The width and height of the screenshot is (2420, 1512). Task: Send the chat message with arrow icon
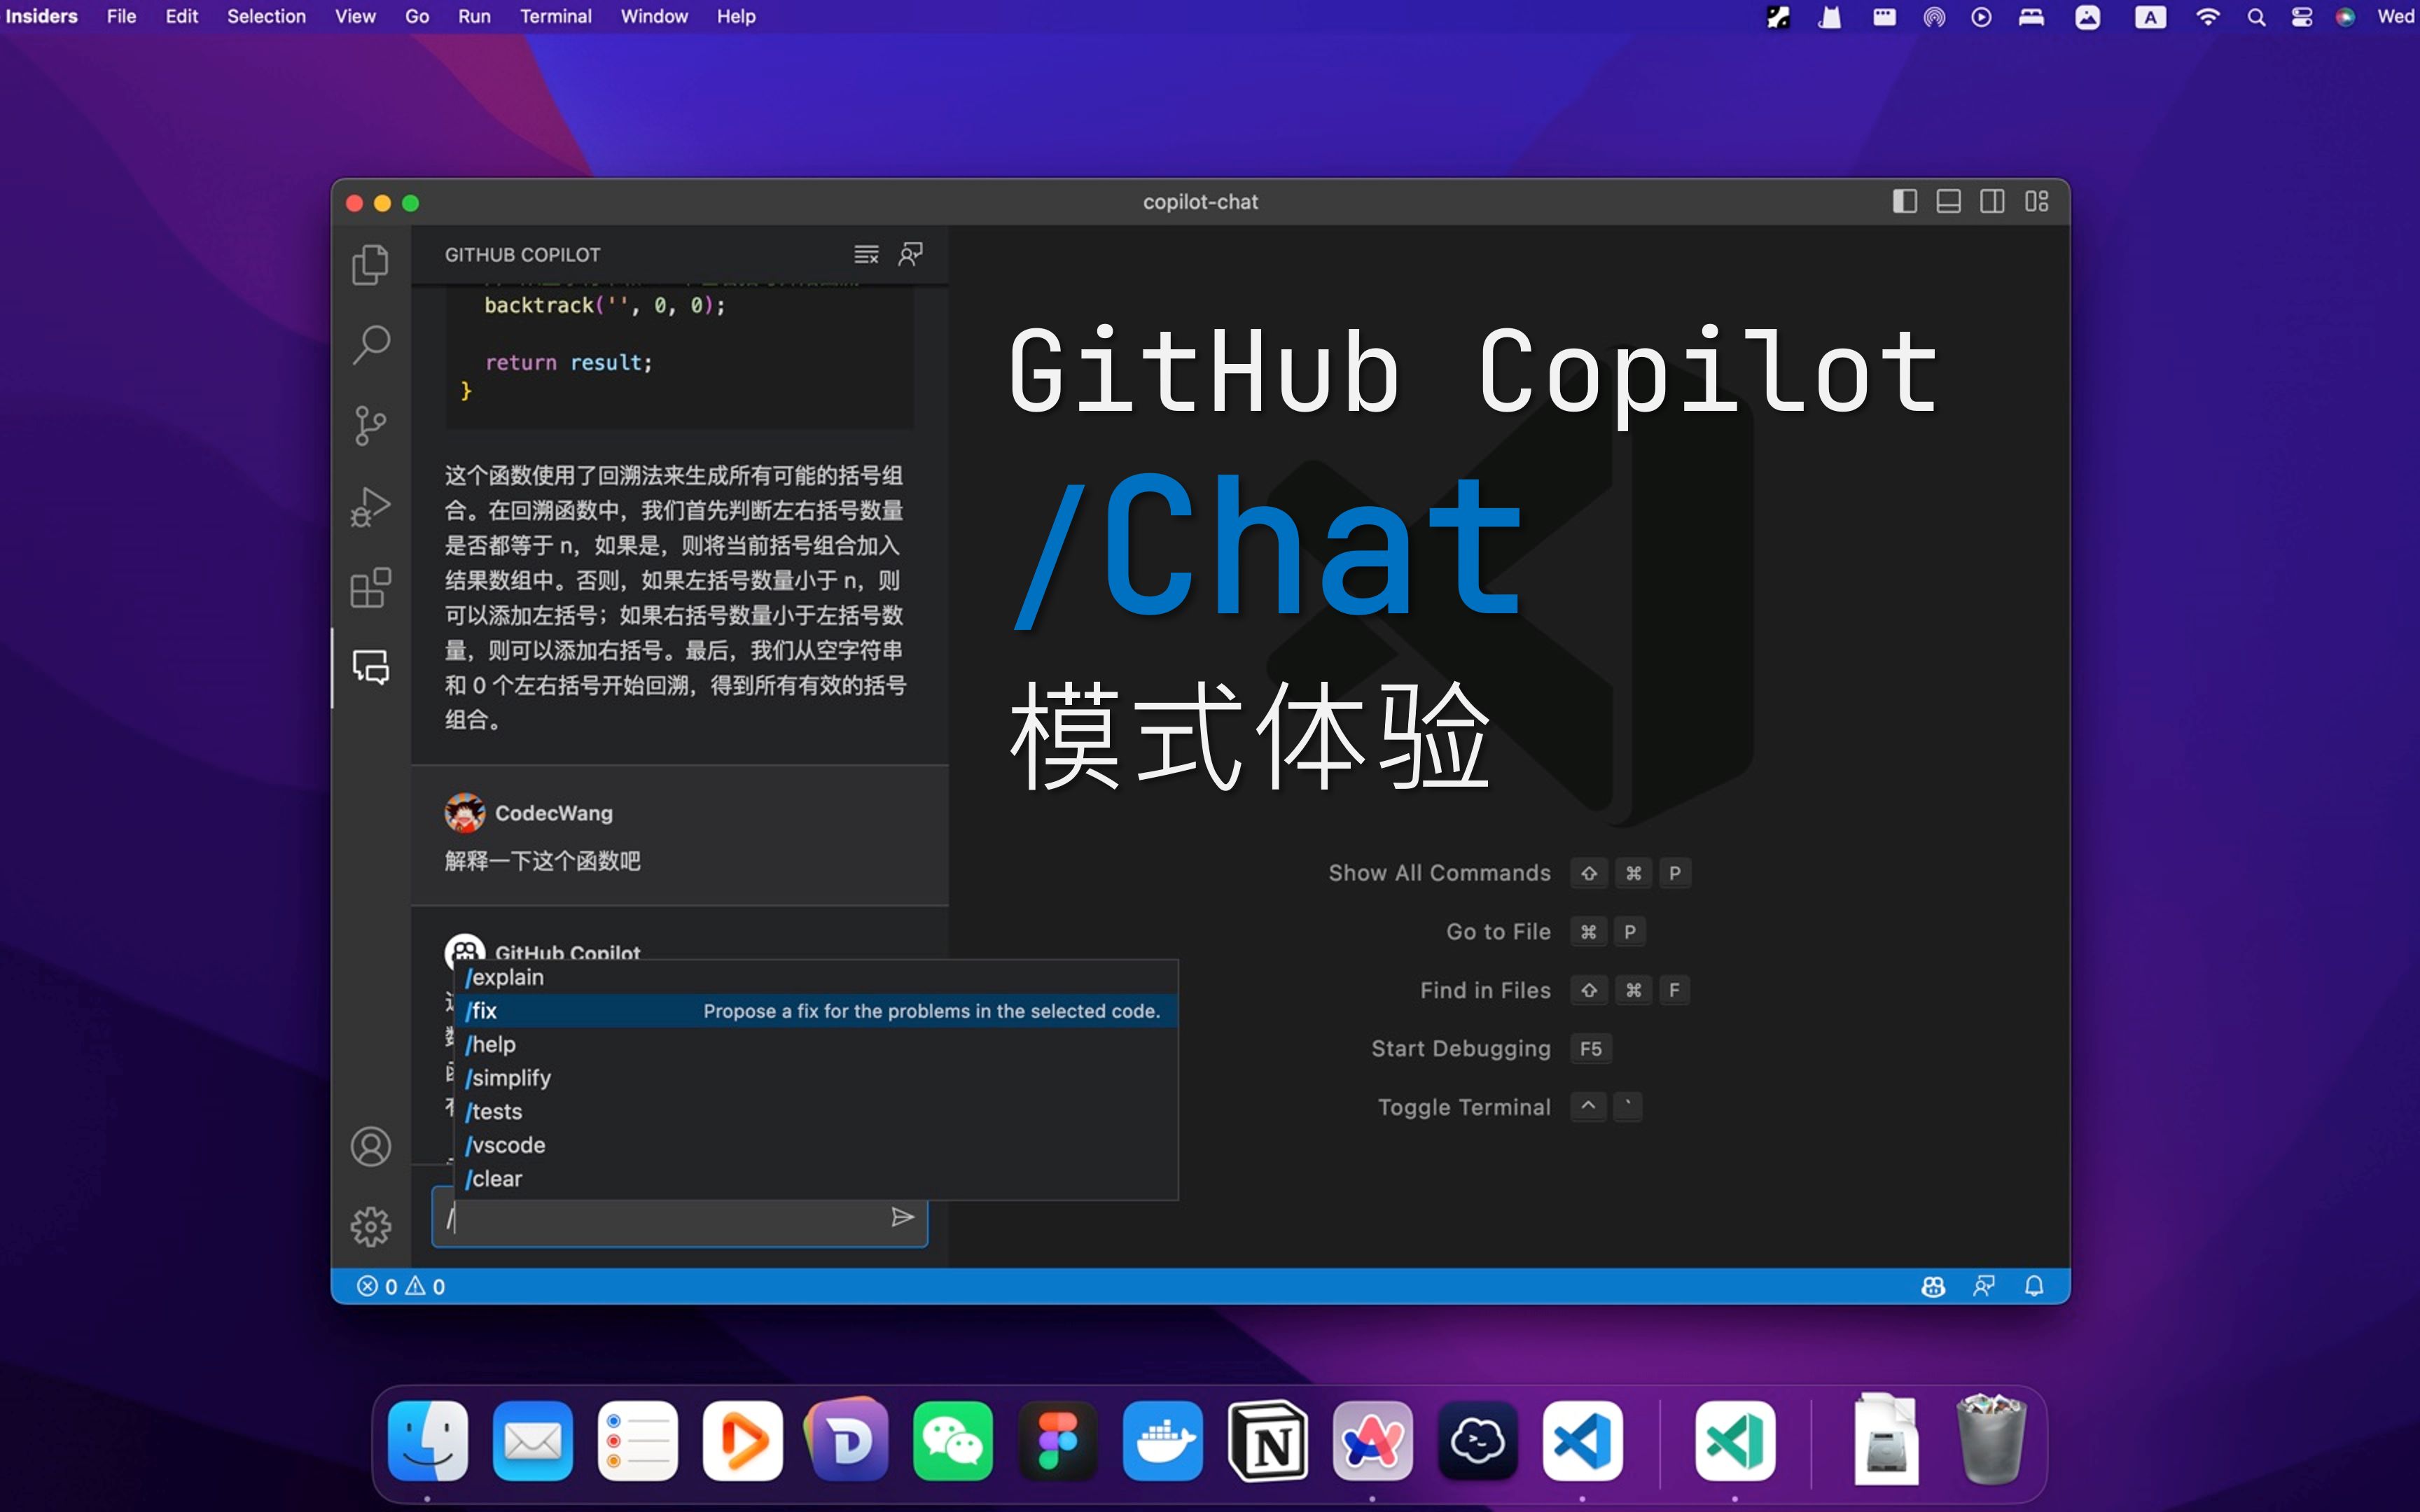point(902,1217)
